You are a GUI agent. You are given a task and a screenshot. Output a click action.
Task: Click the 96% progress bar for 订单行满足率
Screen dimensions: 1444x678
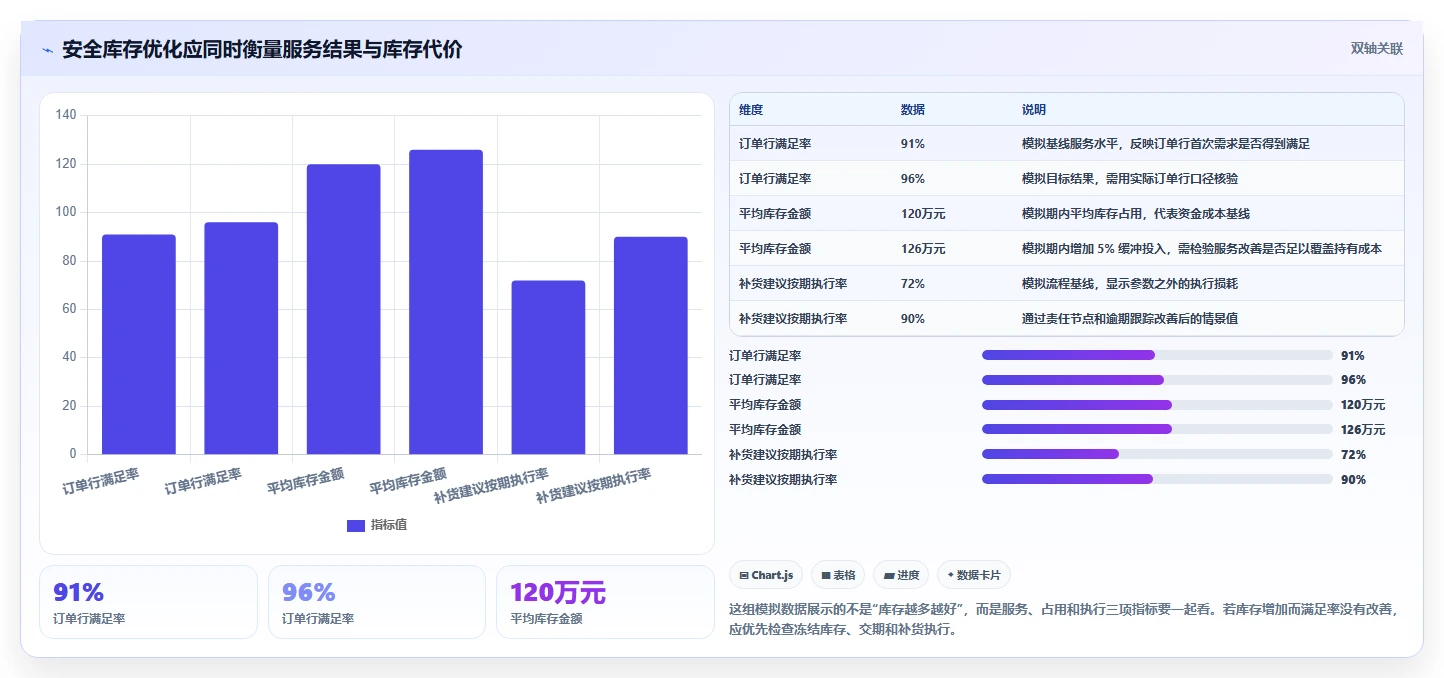coord(1157,380)
